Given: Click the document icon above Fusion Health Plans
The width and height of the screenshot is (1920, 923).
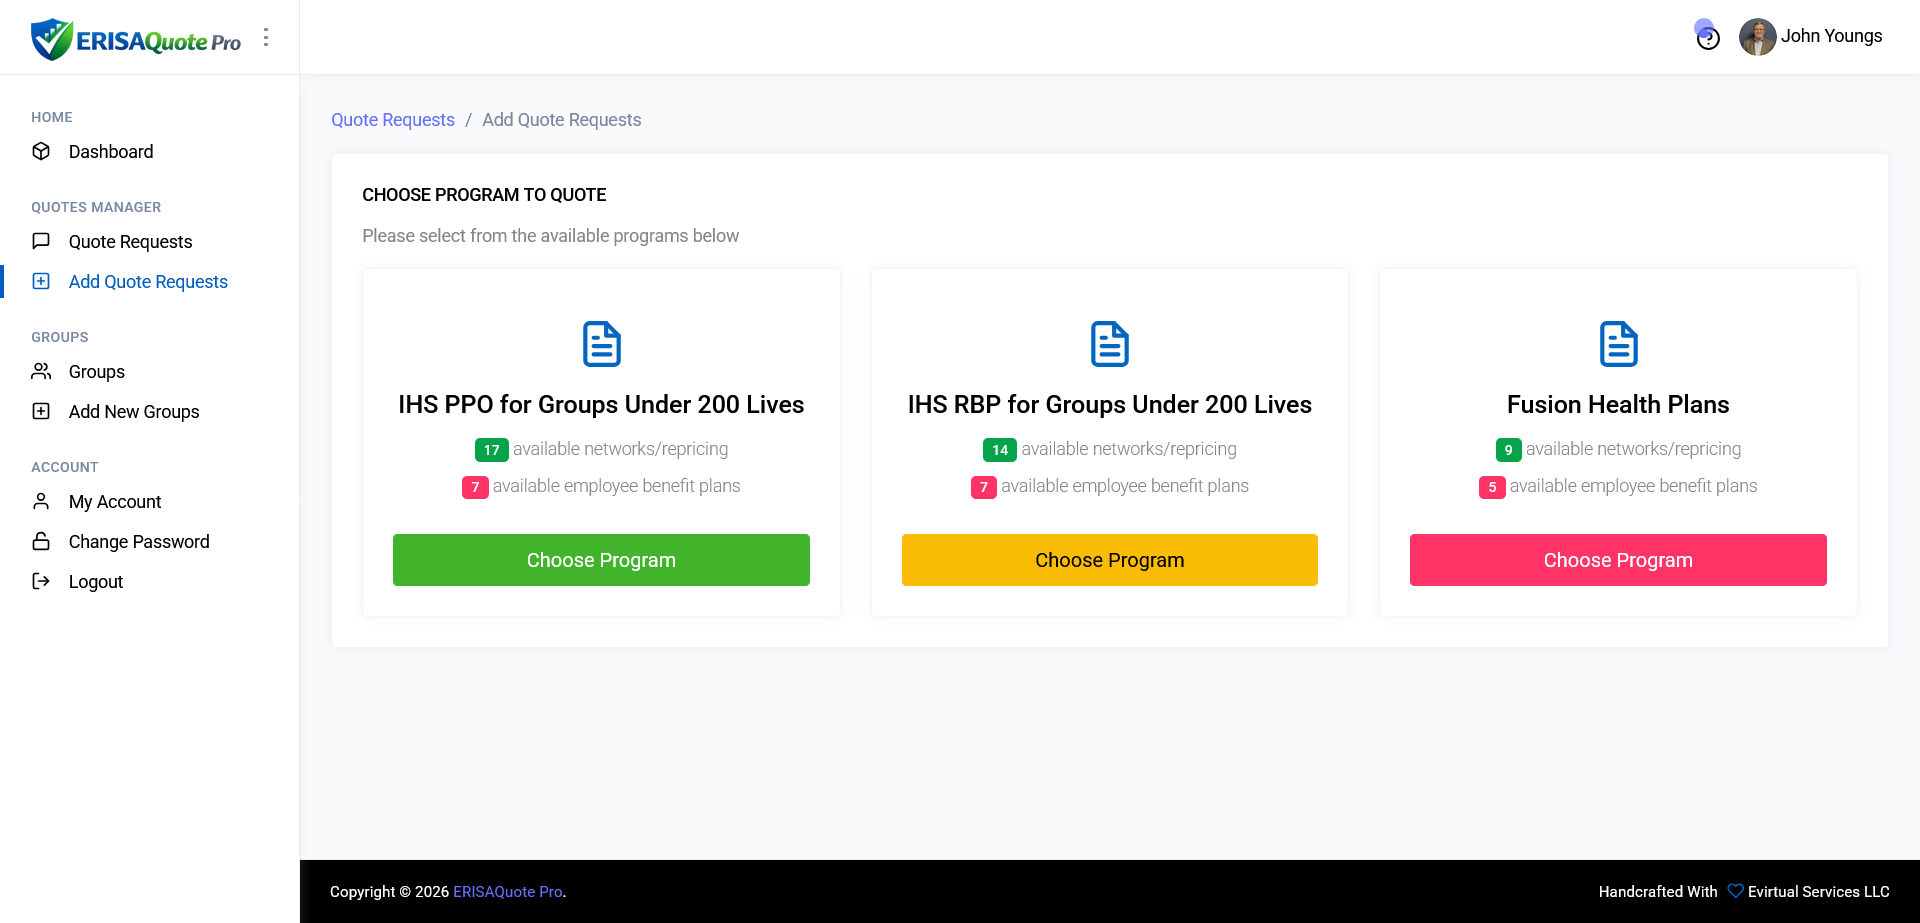Looking at the screenshot, I should (1617, 344).
